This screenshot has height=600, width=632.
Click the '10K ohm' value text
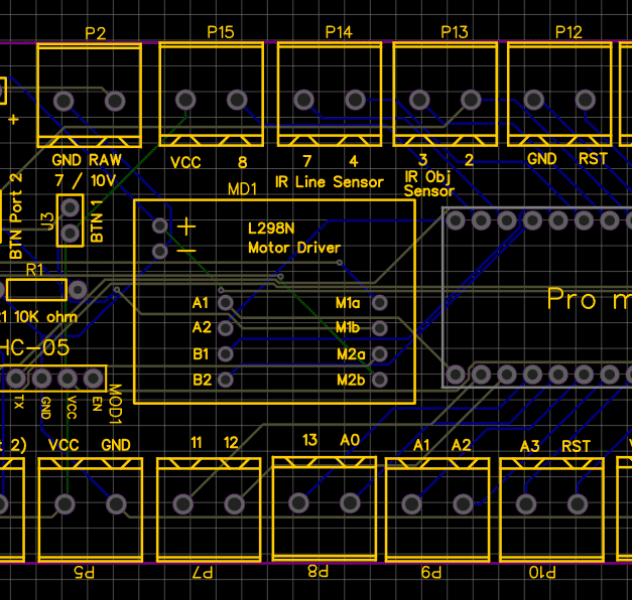[x=46, y=317]
